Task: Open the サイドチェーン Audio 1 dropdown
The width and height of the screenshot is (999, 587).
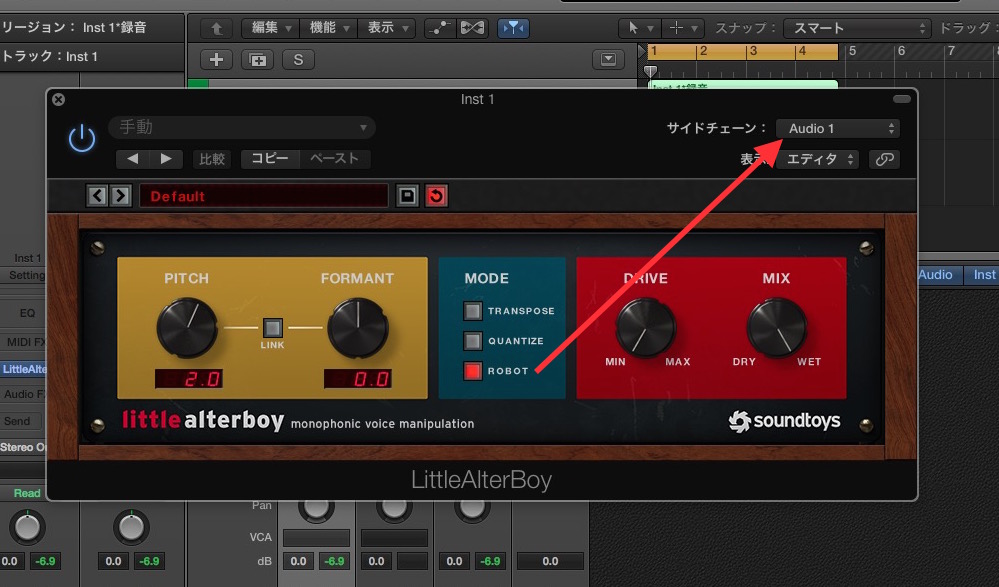Action: click(838, 128)
